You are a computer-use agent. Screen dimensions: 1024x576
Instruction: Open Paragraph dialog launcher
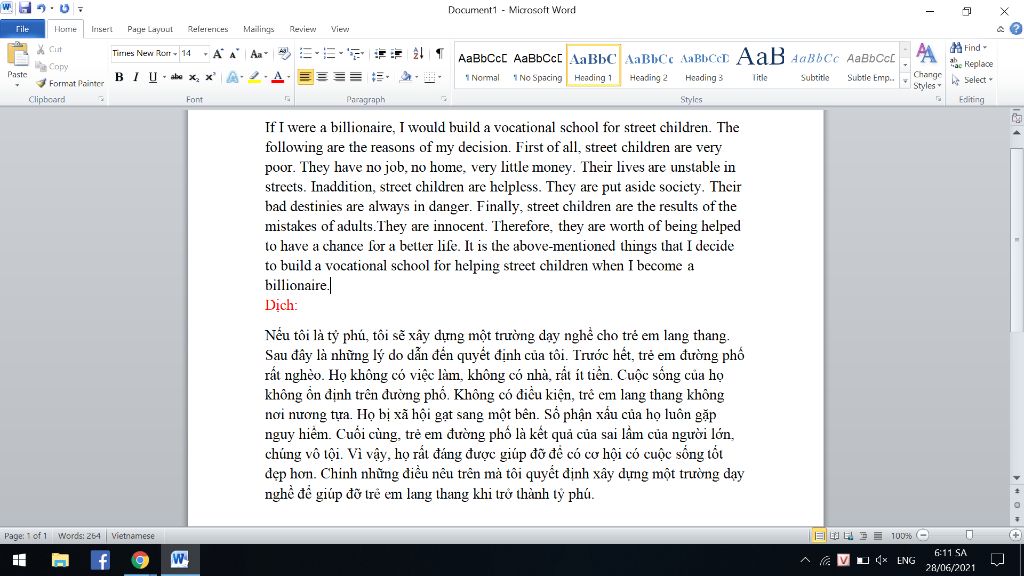tap(444, 99)
